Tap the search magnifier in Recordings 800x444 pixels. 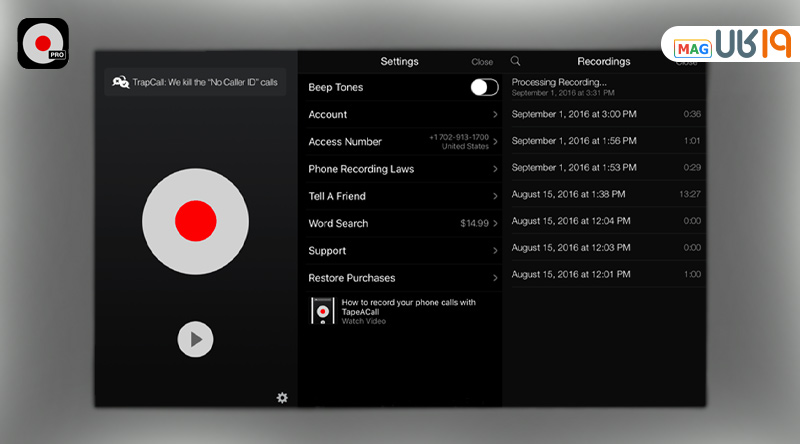[516, 62]
